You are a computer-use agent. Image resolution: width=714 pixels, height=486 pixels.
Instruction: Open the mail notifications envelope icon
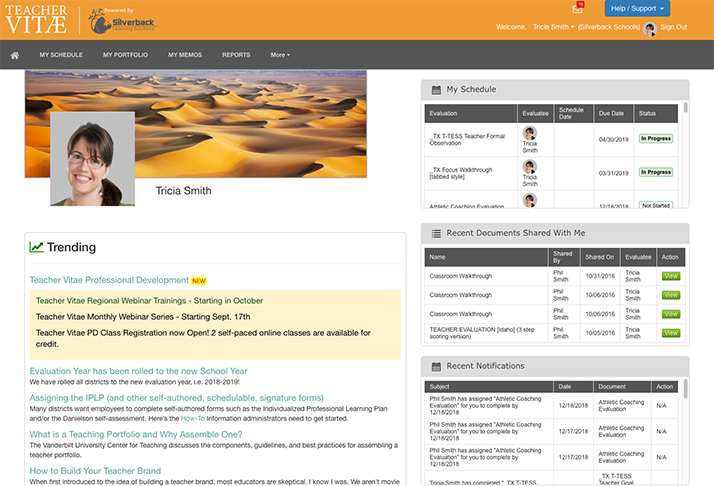(x=577, y=9)
